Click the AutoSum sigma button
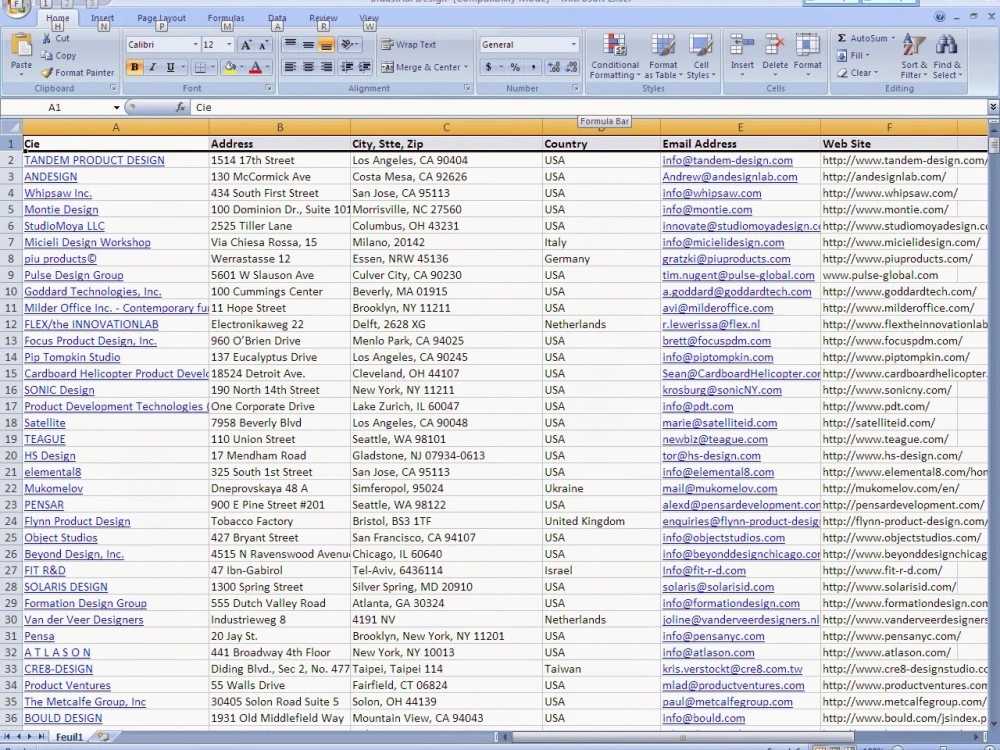The width and height of the screenshot is (1000, 750). pos(862,38)
